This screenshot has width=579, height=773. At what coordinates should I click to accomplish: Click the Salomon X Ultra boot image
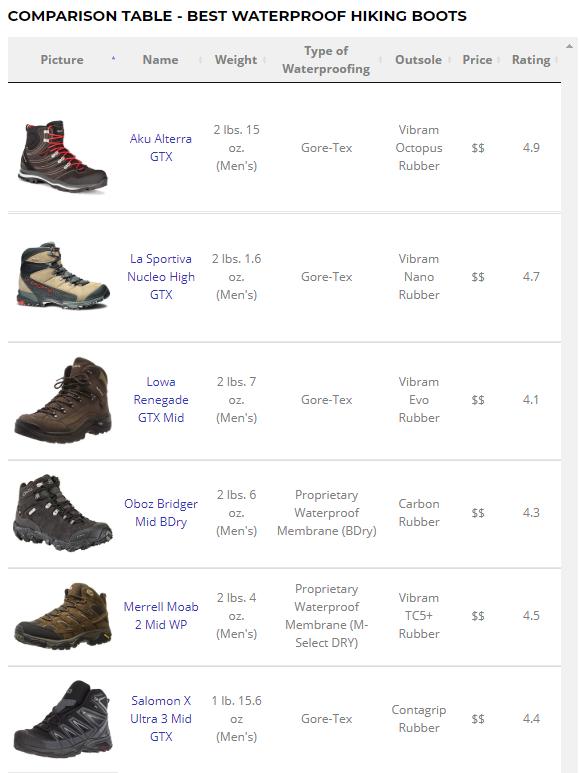pyautogui.click(x=63, y=719)
